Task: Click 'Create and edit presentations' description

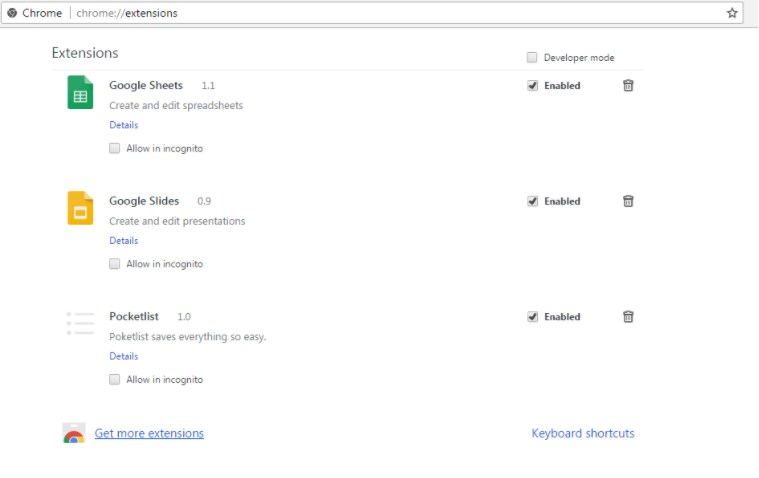Action: click(x=177, y=221)
